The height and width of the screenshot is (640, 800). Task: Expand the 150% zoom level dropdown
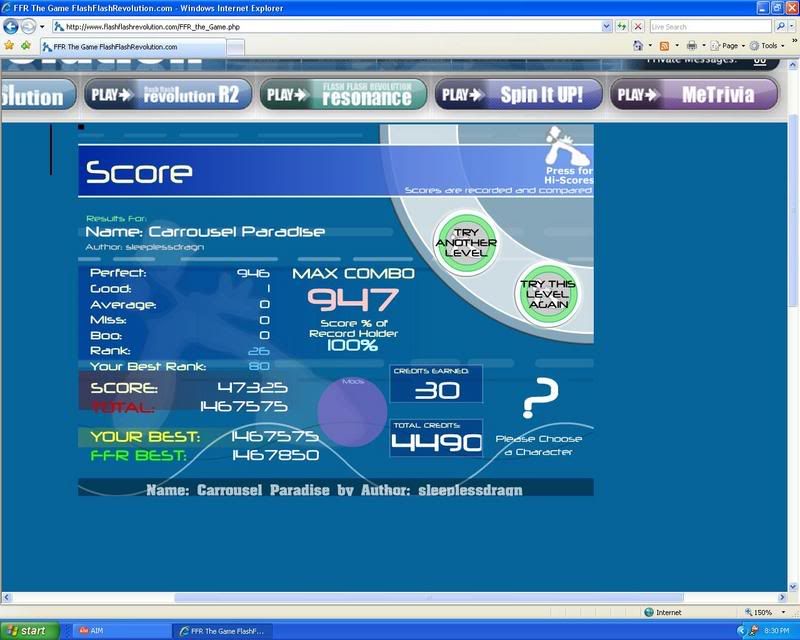pyautogui.click(x=768, y=612)
